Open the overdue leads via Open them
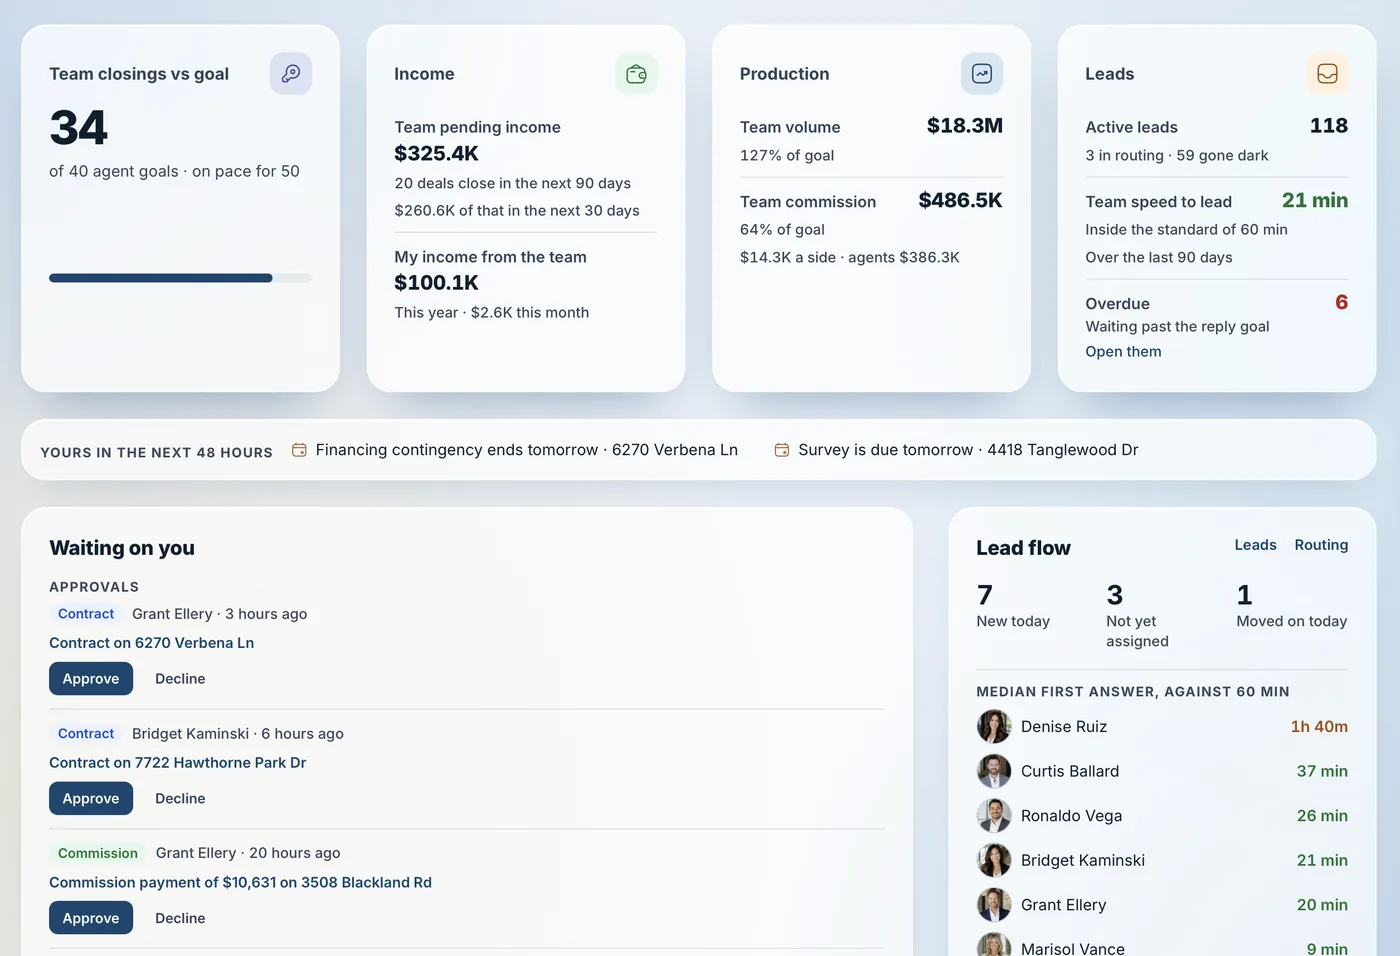This screenshot has width=1400, height=956. [x=1123, y=352]
